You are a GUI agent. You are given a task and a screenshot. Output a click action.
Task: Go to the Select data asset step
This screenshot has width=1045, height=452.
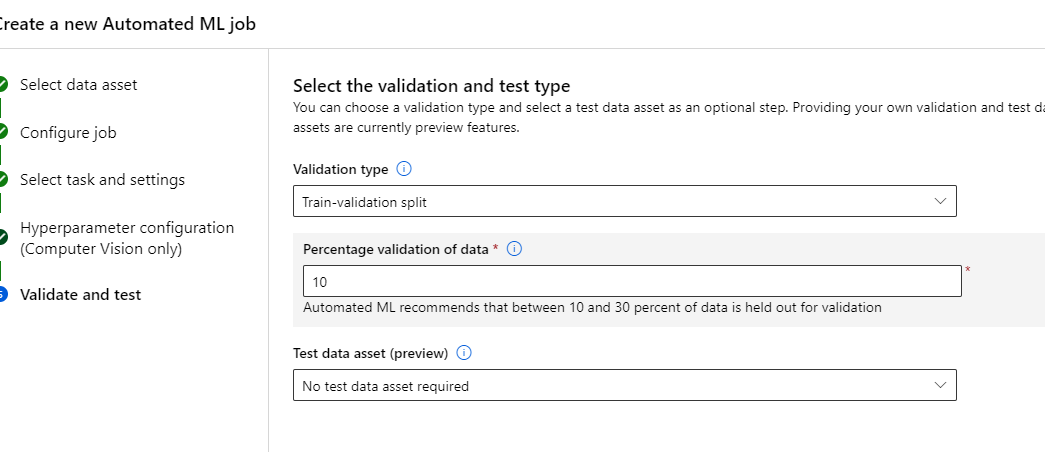click(79, 85)
